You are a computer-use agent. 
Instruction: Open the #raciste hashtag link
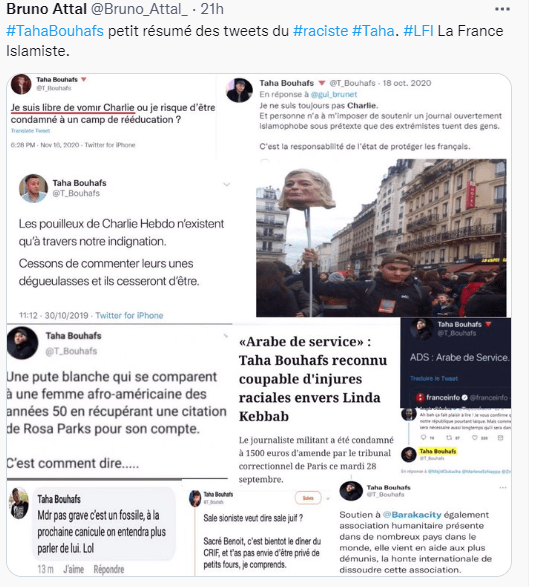click(320, 31)
